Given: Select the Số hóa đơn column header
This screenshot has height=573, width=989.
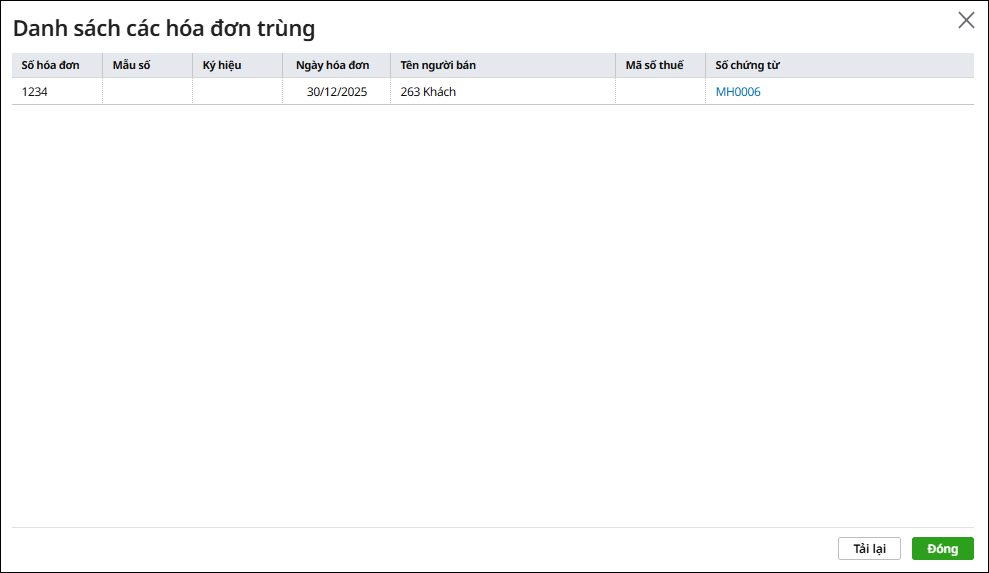Looking at the screenshot, I should (57, 65).
